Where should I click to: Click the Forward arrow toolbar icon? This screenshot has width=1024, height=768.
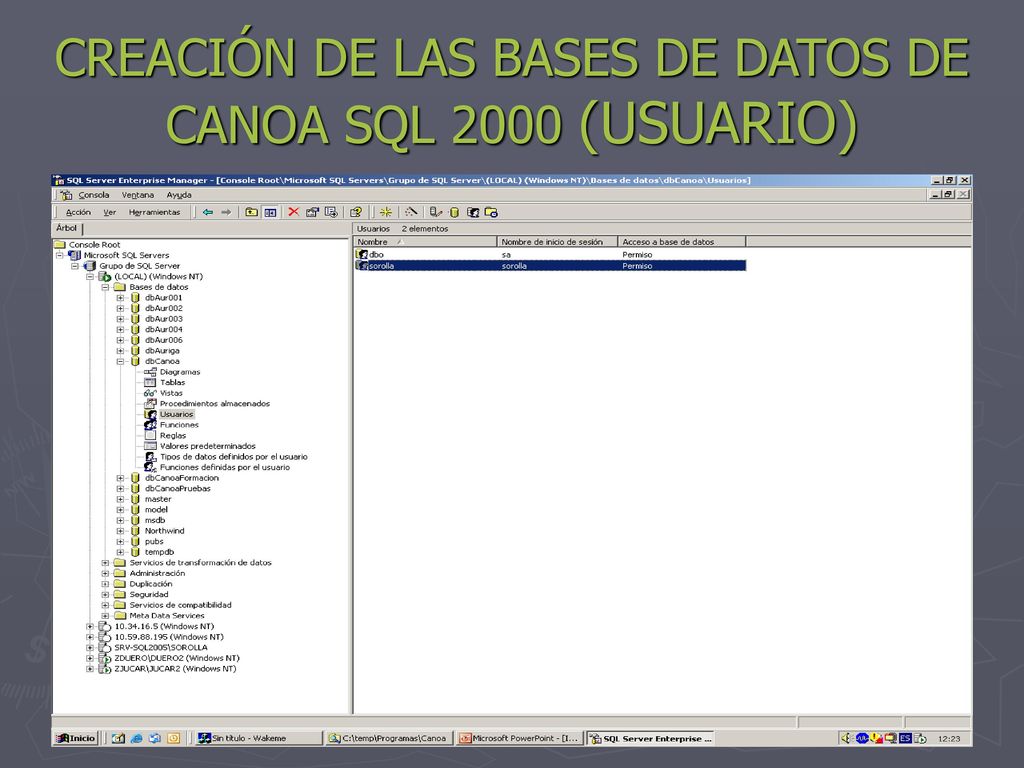click(226, 212)
